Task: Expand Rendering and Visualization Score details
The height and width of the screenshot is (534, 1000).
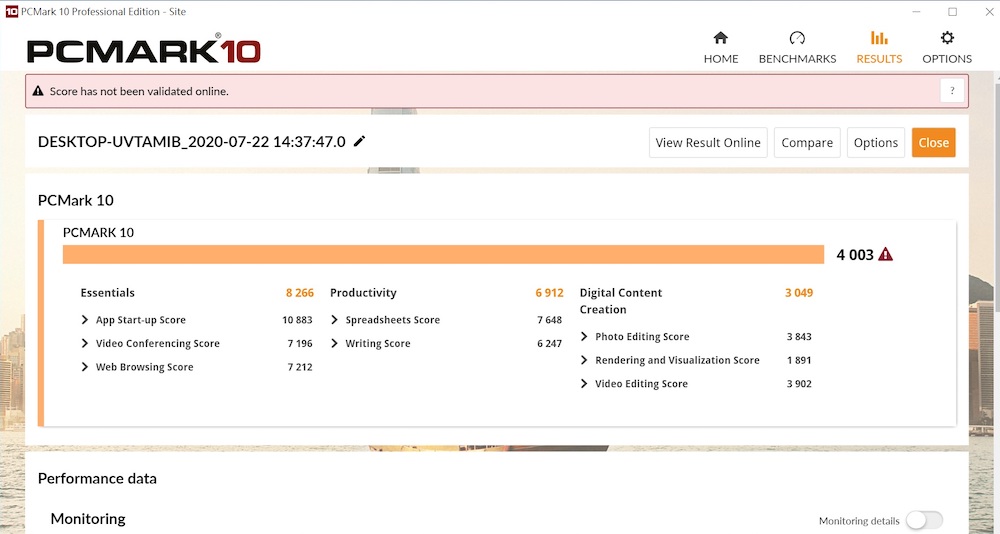Action: pos(584,360)
